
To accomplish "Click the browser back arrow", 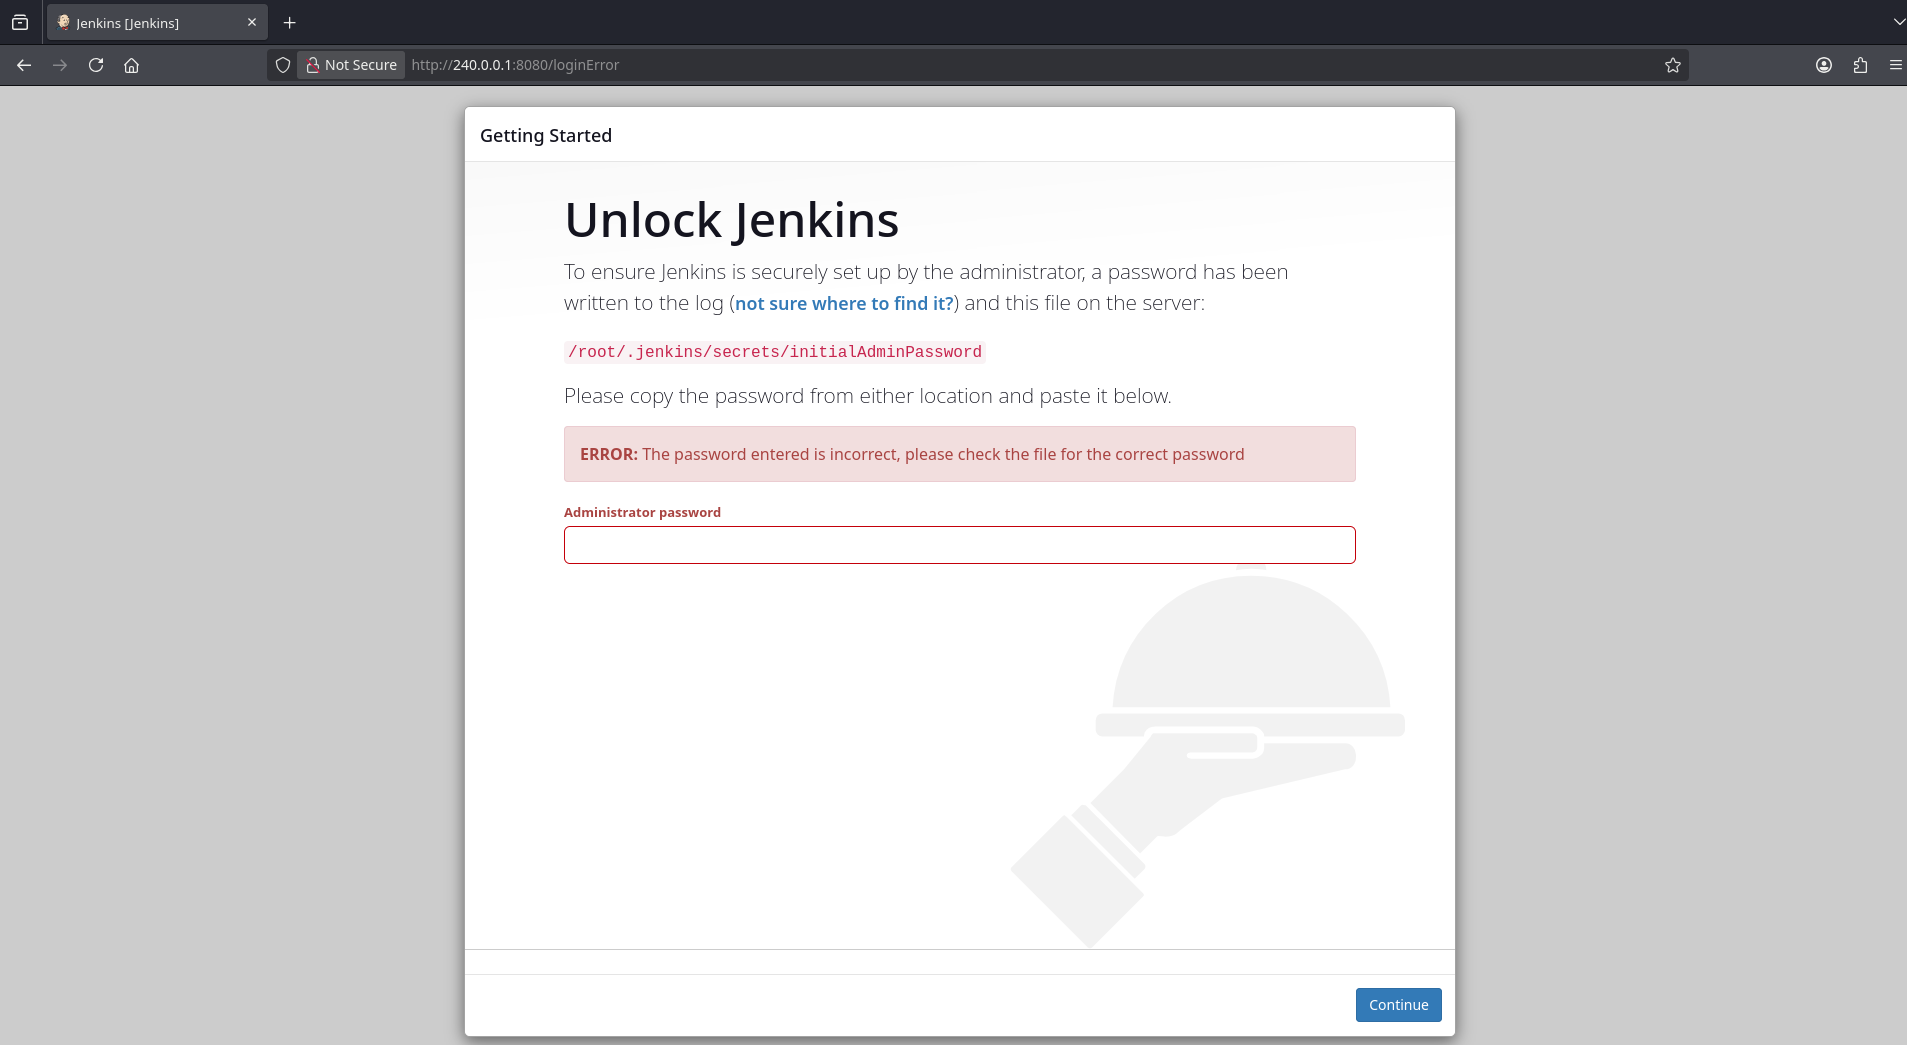I will 24,65.
